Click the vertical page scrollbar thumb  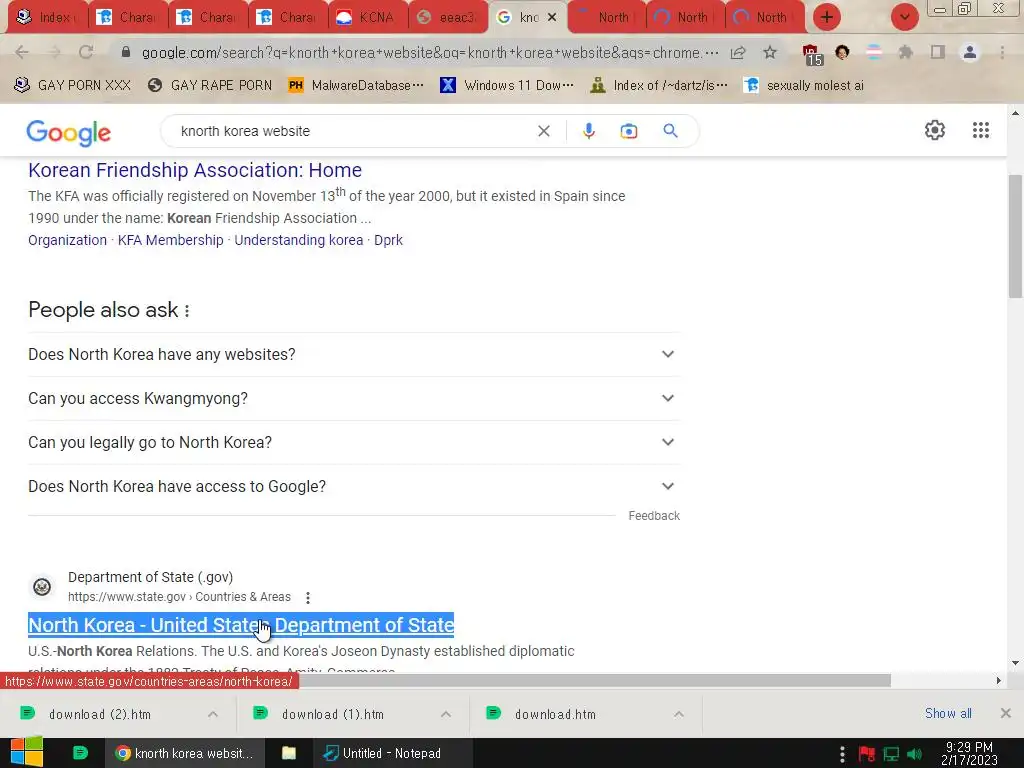pos(1015,235)
